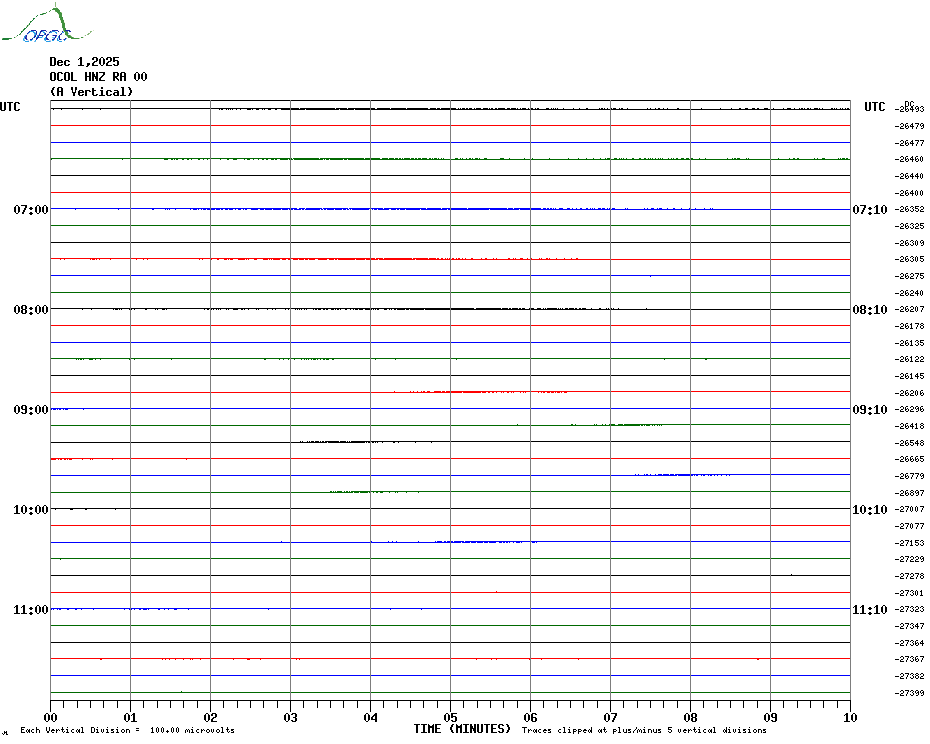
Task: Click the 05 minute tick label
Action: (x=450, y=717)
